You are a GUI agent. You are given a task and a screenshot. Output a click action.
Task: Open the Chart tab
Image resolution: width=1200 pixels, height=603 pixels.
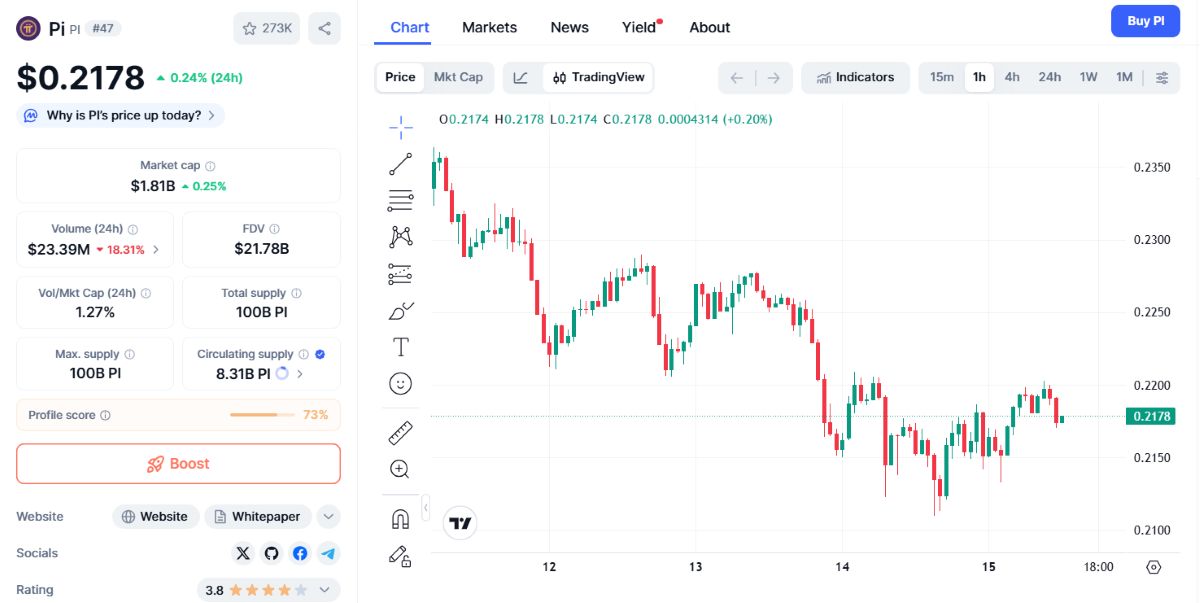coord(410,27)
